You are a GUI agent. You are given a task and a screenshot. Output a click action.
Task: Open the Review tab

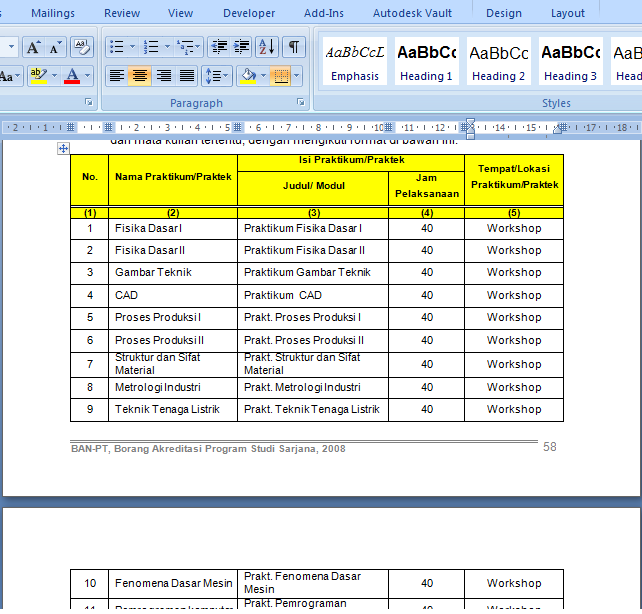[122, 13]
